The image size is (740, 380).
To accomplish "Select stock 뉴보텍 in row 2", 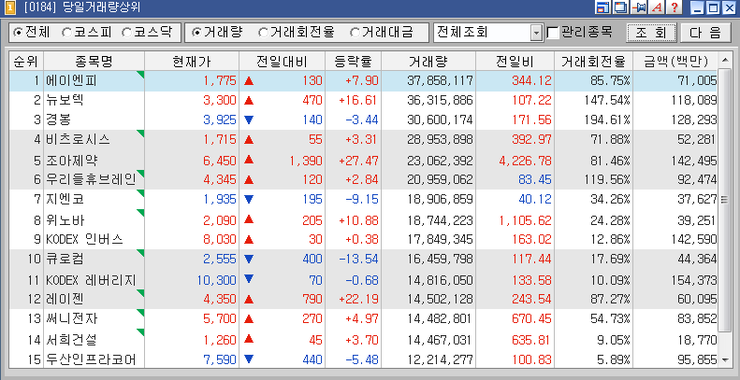I will coord(65,101).
